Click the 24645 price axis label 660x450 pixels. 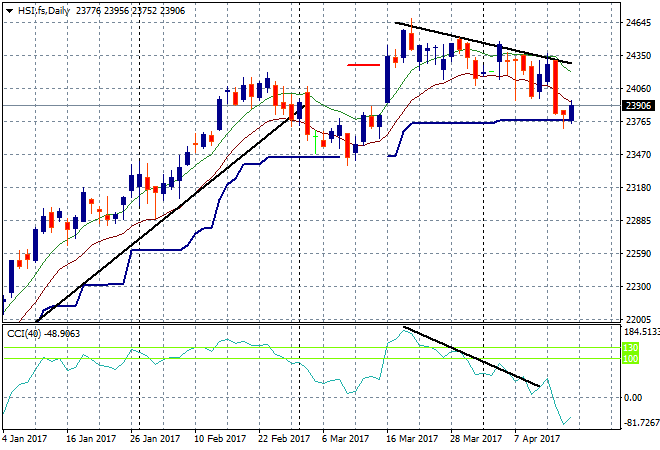(x=639, y=23)
